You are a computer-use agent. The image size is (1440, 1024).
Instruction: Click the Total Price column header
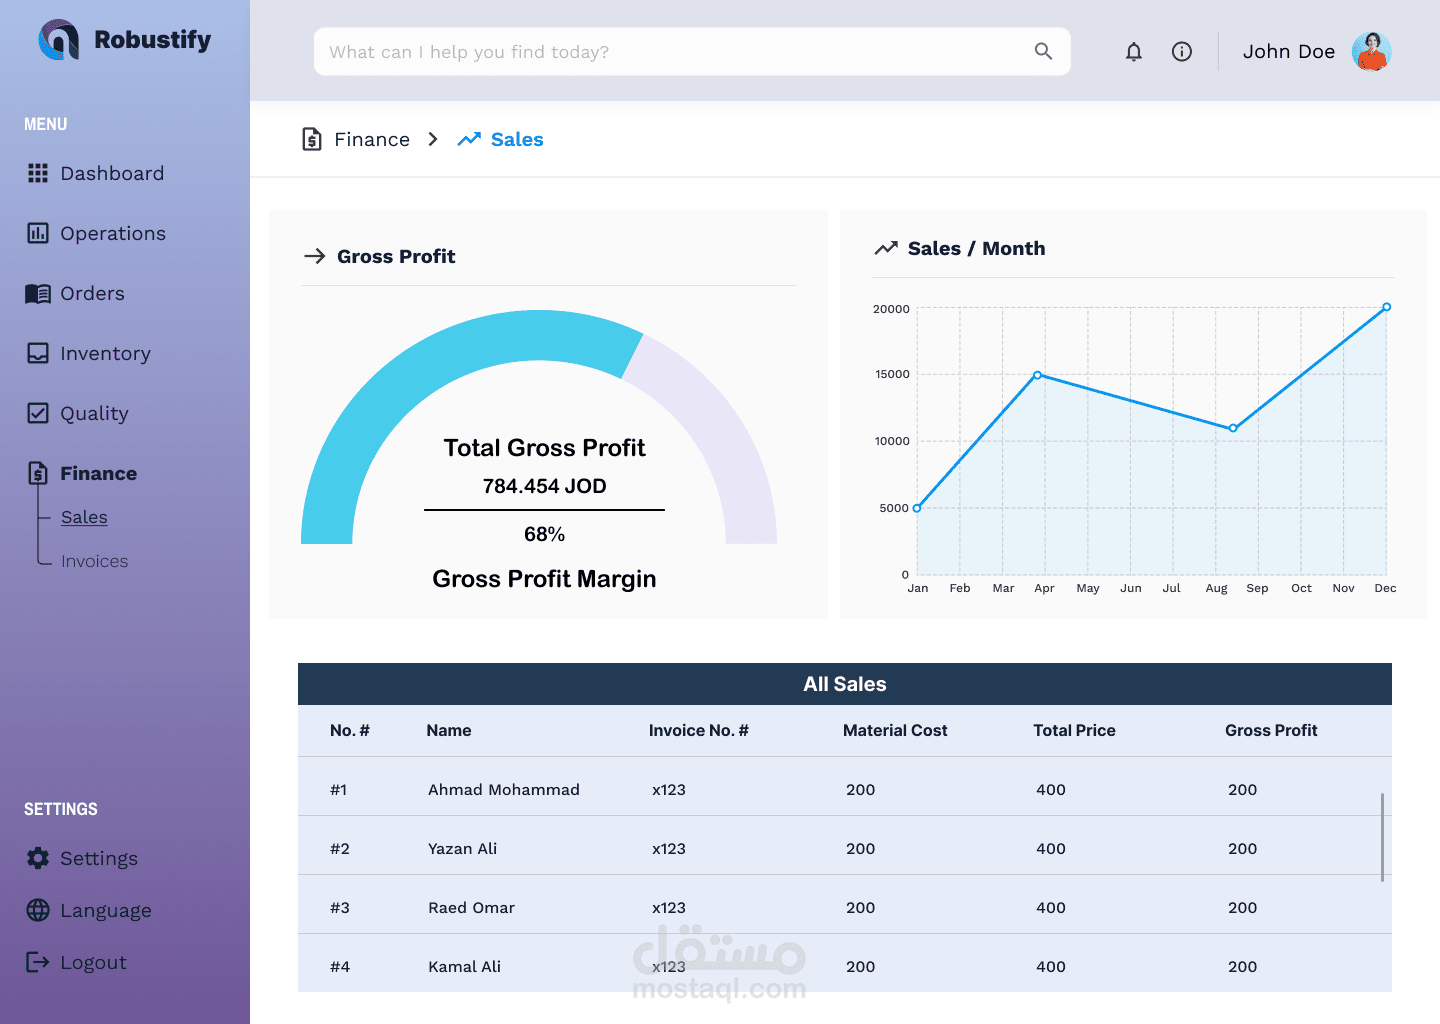[x=1074, y=730]
